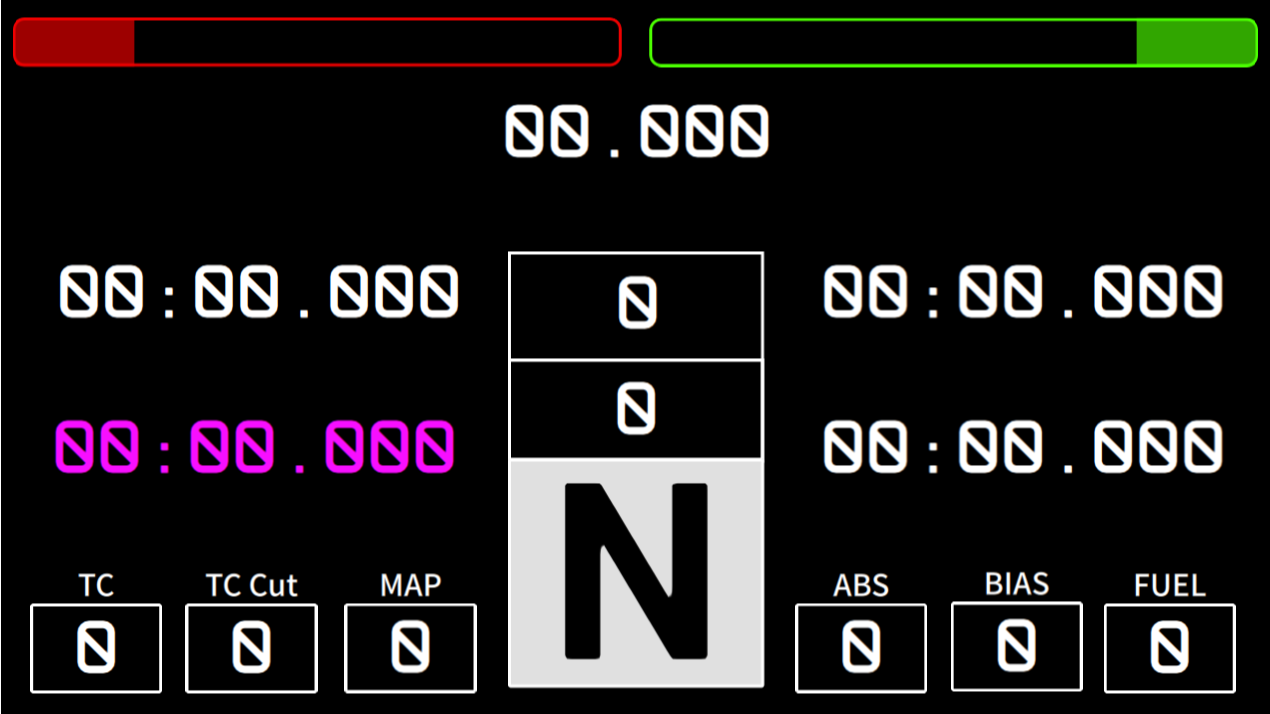Click the MAP value box

410,648
